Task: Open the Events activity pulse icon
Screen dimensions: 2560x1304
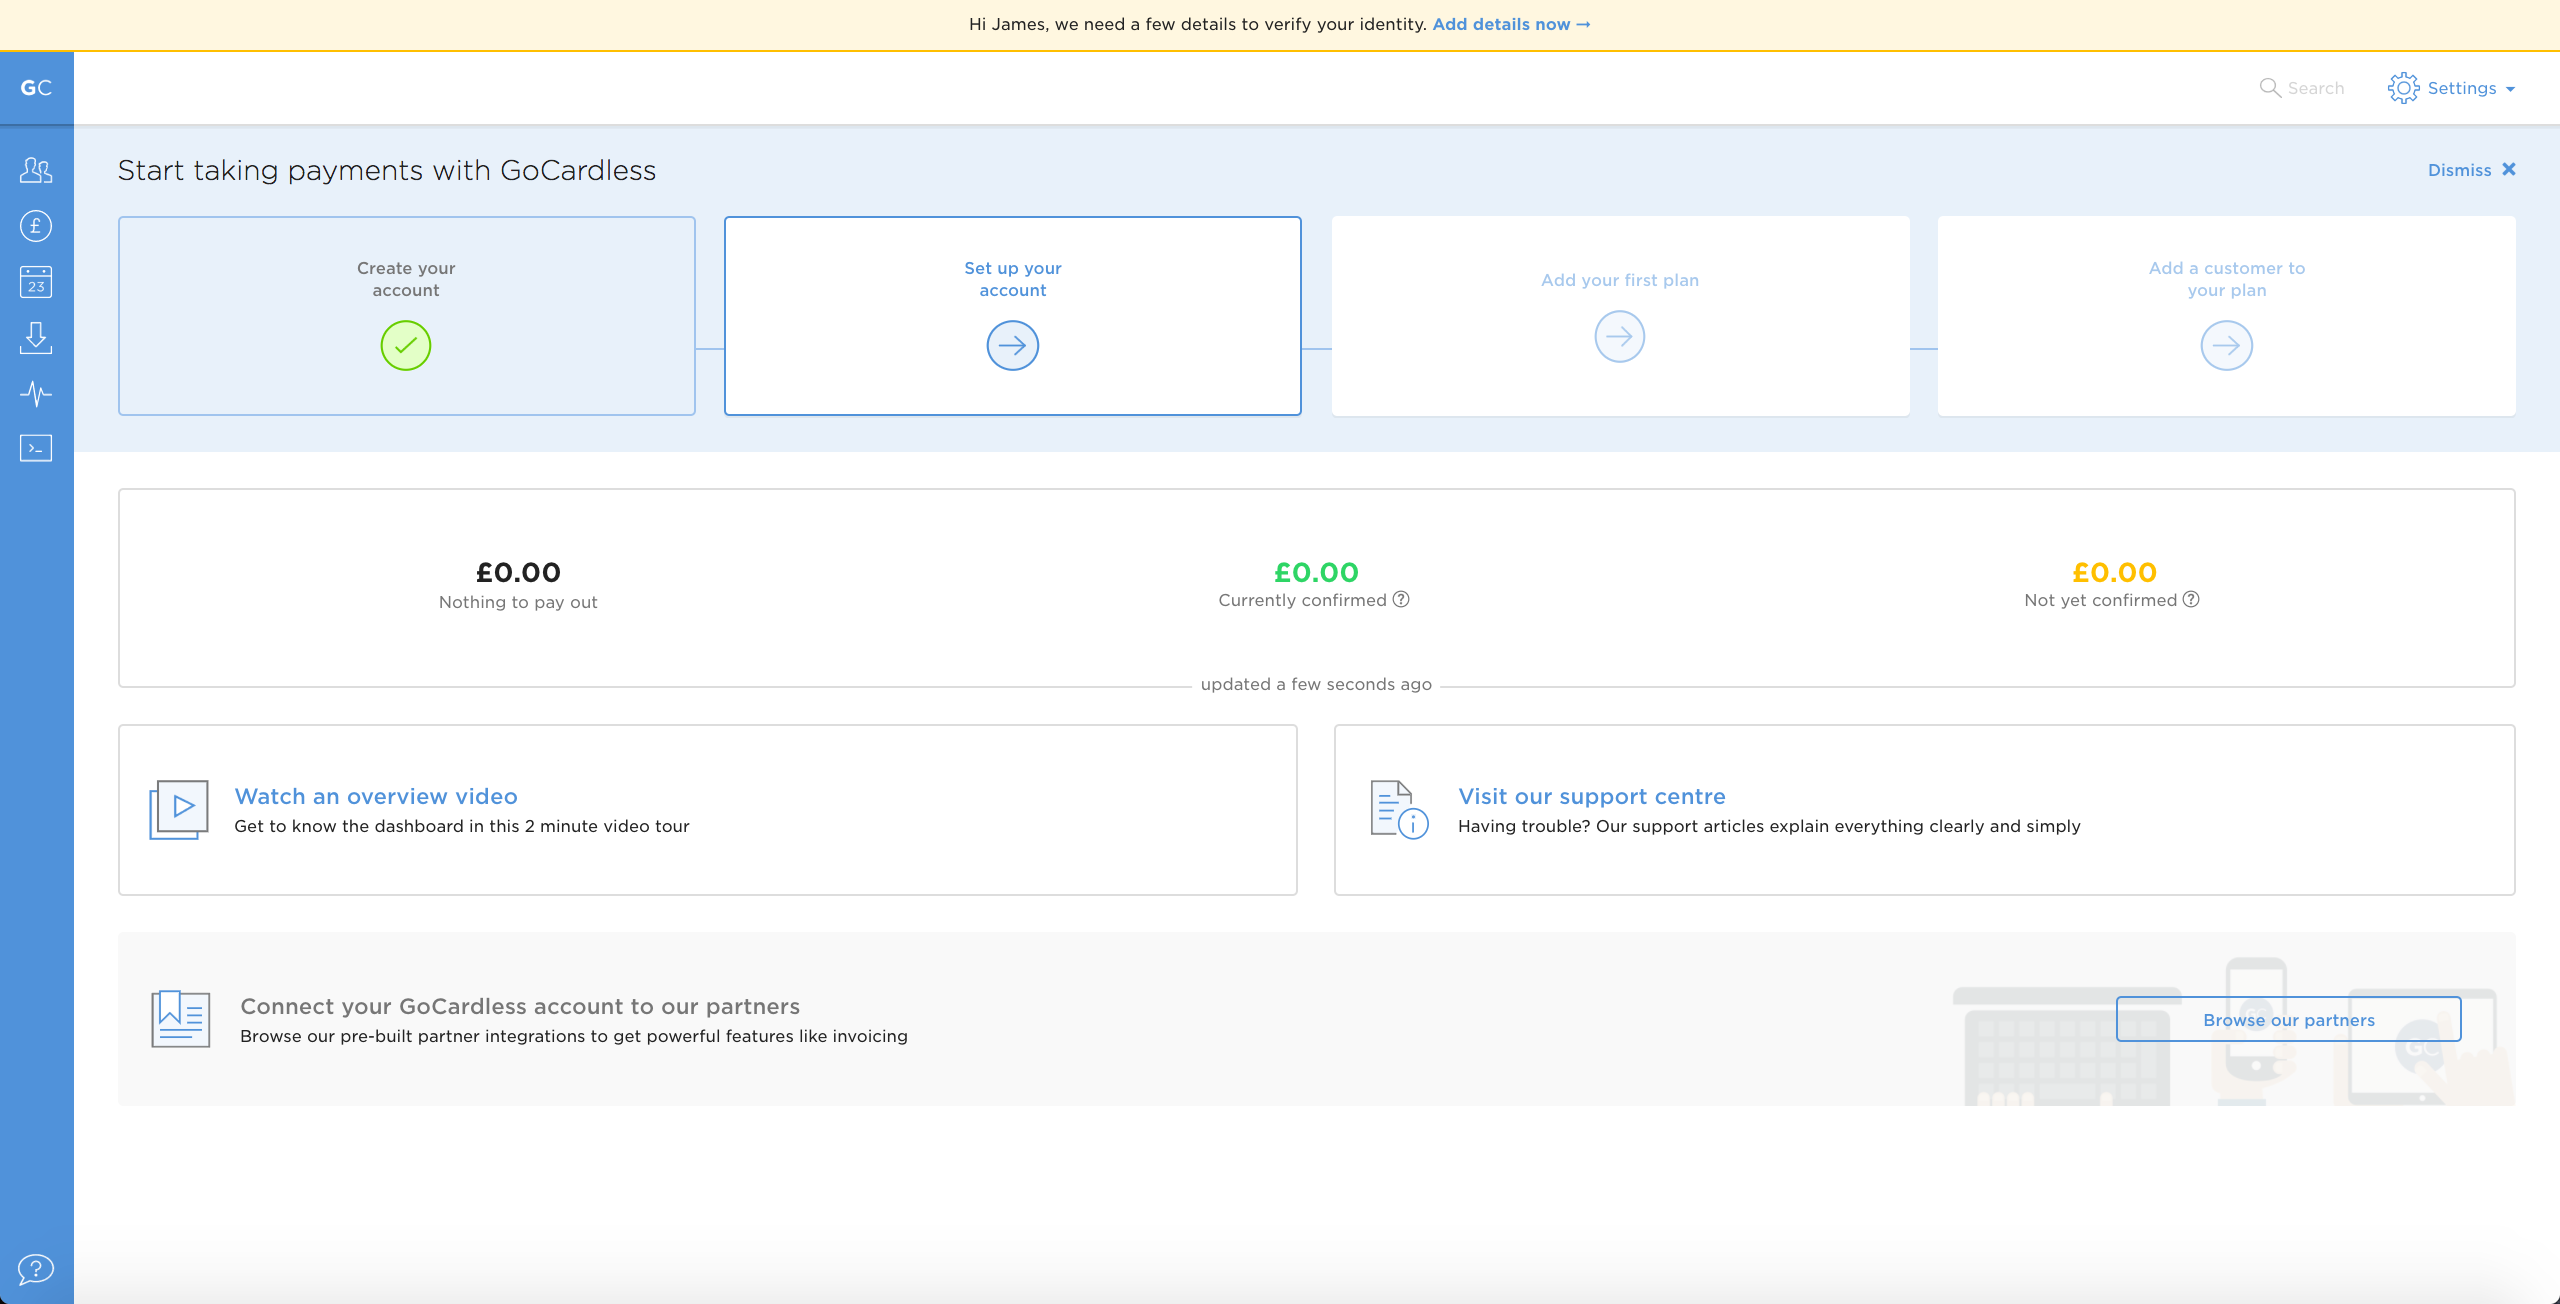Action: coord(36,393)
